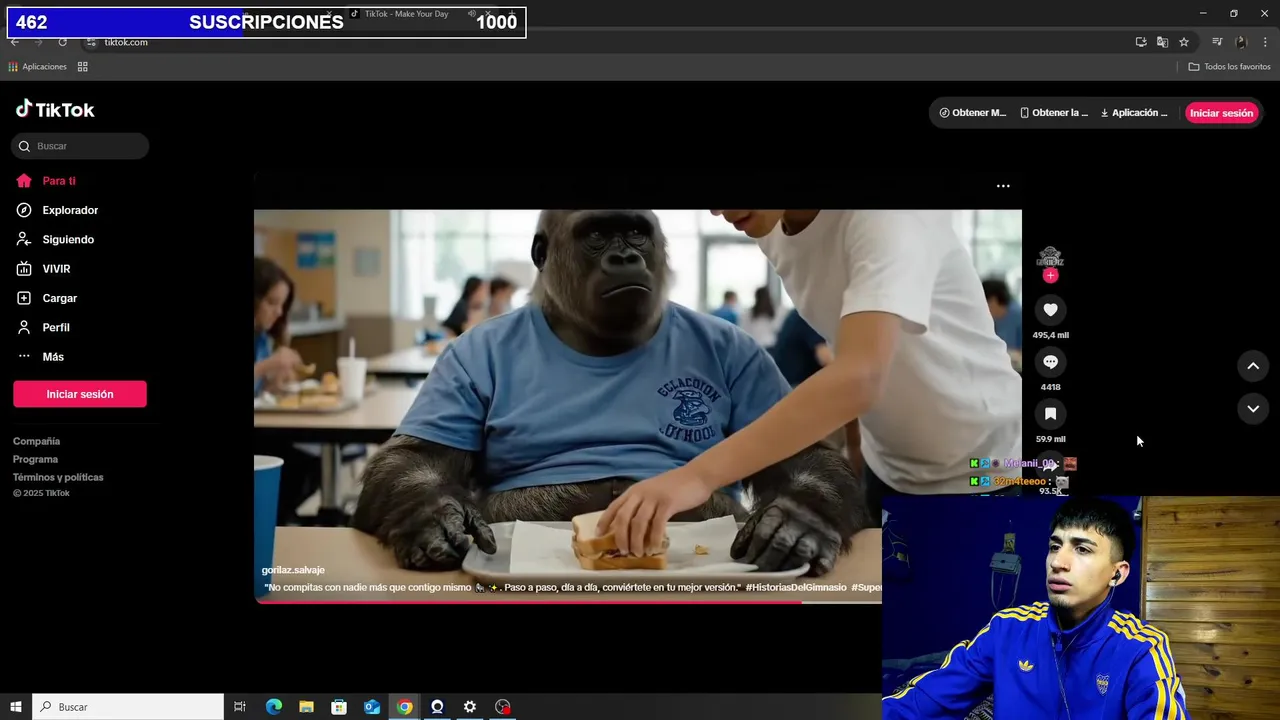This screenshot has width=1280, height=720.
Task: Launch Microsoft Edge from the taskbar
Action: (x=274, y=707)
